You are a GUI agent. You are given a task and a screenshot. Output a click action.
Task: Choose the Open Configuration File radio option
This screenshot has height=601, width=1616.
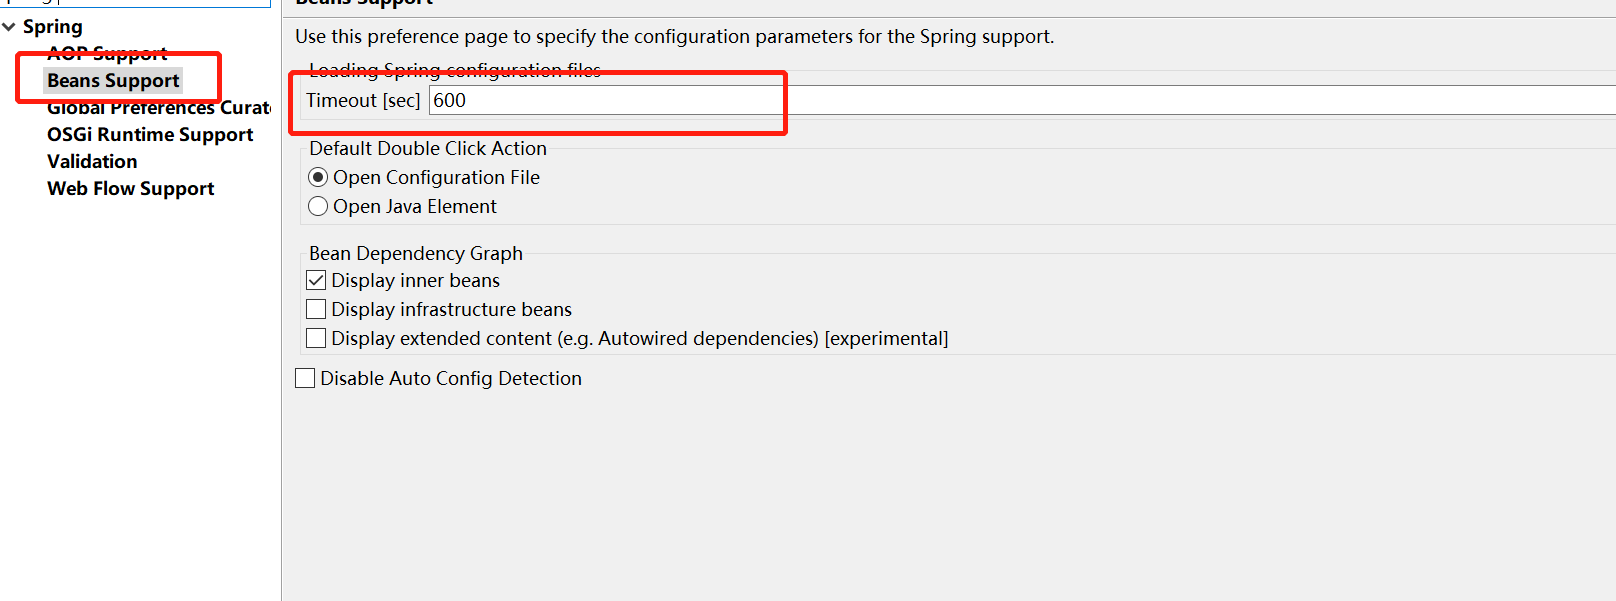pyautogui.click(x=318, y=178)
